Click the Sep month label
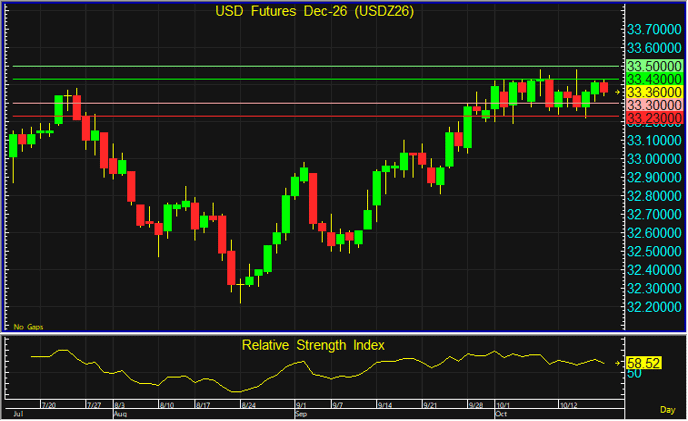The height and width of the screenshot is (421, 688). pos(301,414)
